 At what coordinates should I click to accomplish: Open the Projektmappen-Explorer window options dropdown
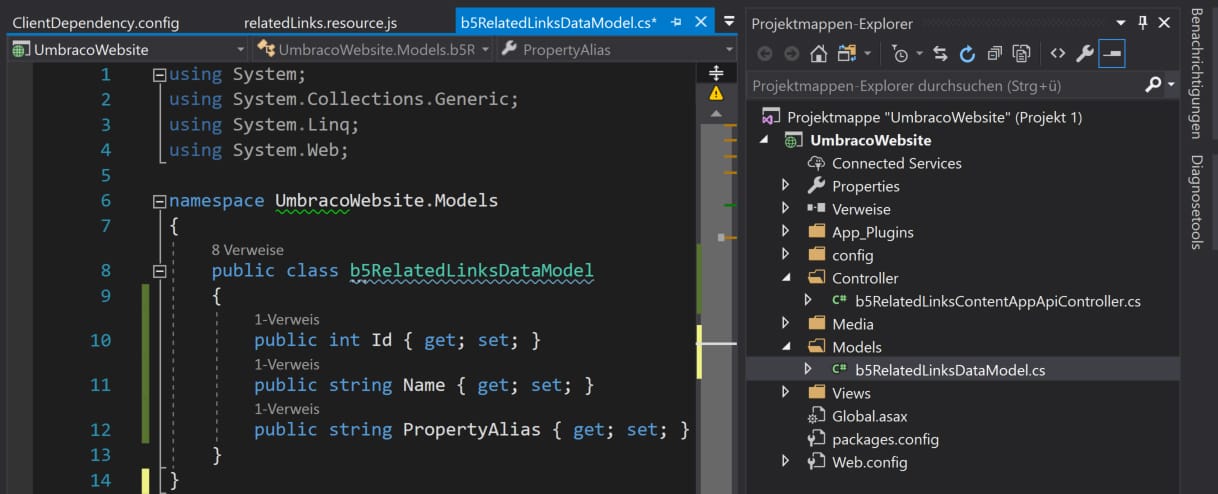tap(1120, 22)
